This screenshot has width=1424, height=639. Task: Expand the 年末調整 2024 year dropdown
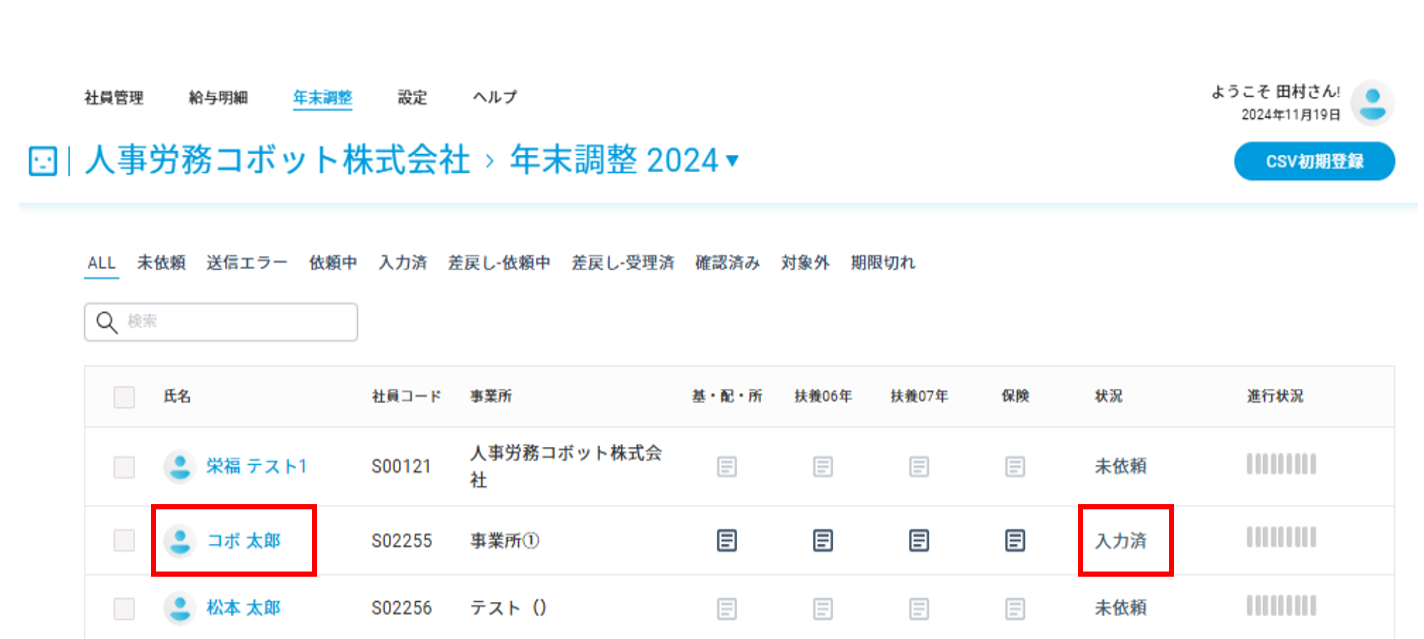tap(732, 161)
